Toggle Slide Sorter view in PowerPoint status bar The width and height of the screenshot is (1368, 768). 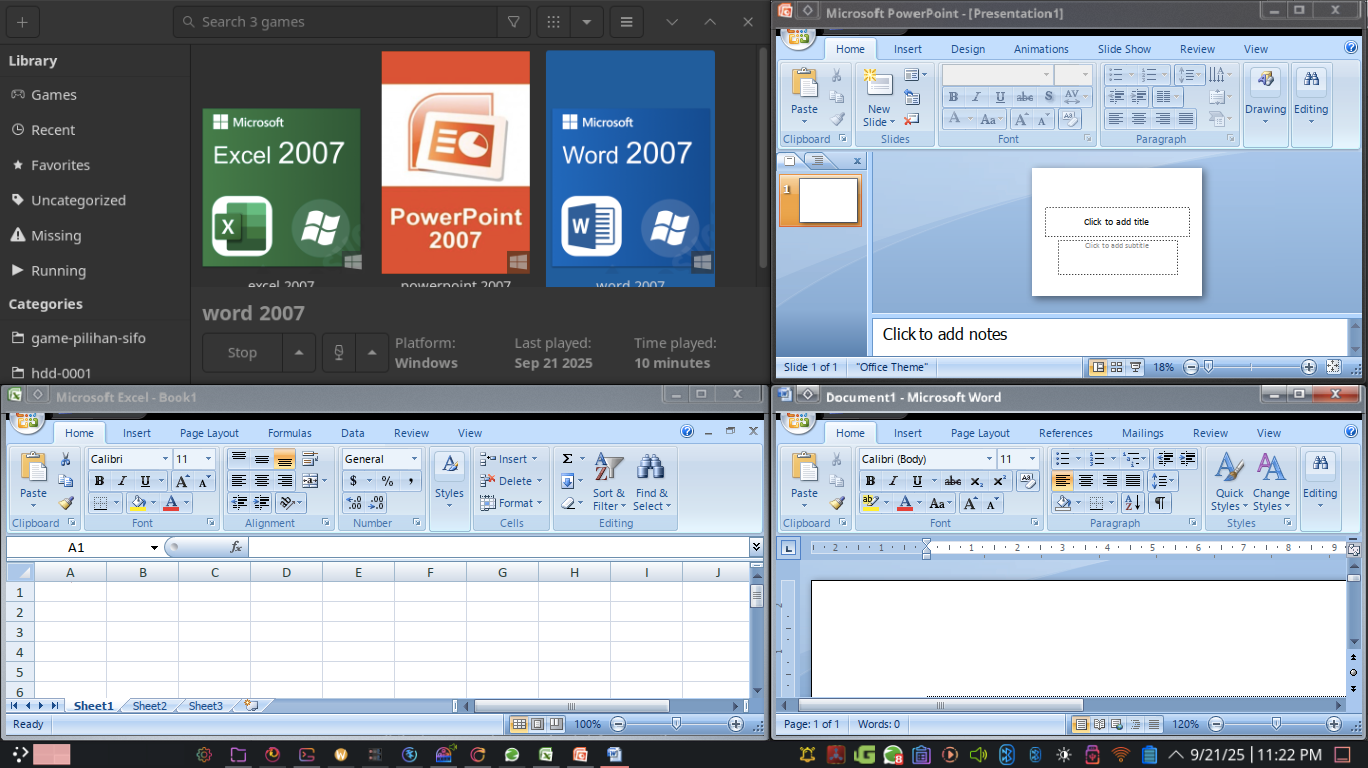[1117, 367]
